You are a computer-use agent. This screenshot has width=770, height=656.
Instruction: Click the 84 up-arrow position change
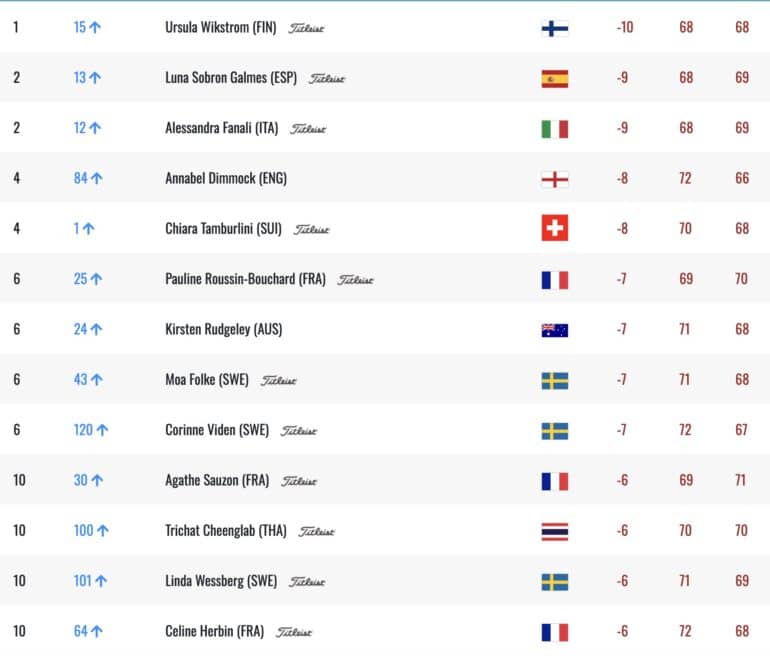tap(88, 178)
